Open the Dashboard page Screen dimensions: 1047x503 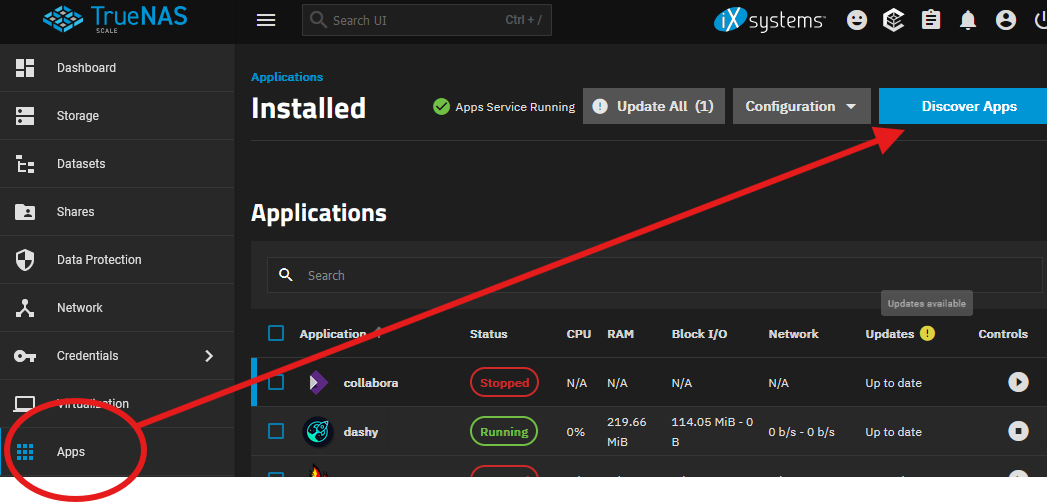(x=117, y=67)
